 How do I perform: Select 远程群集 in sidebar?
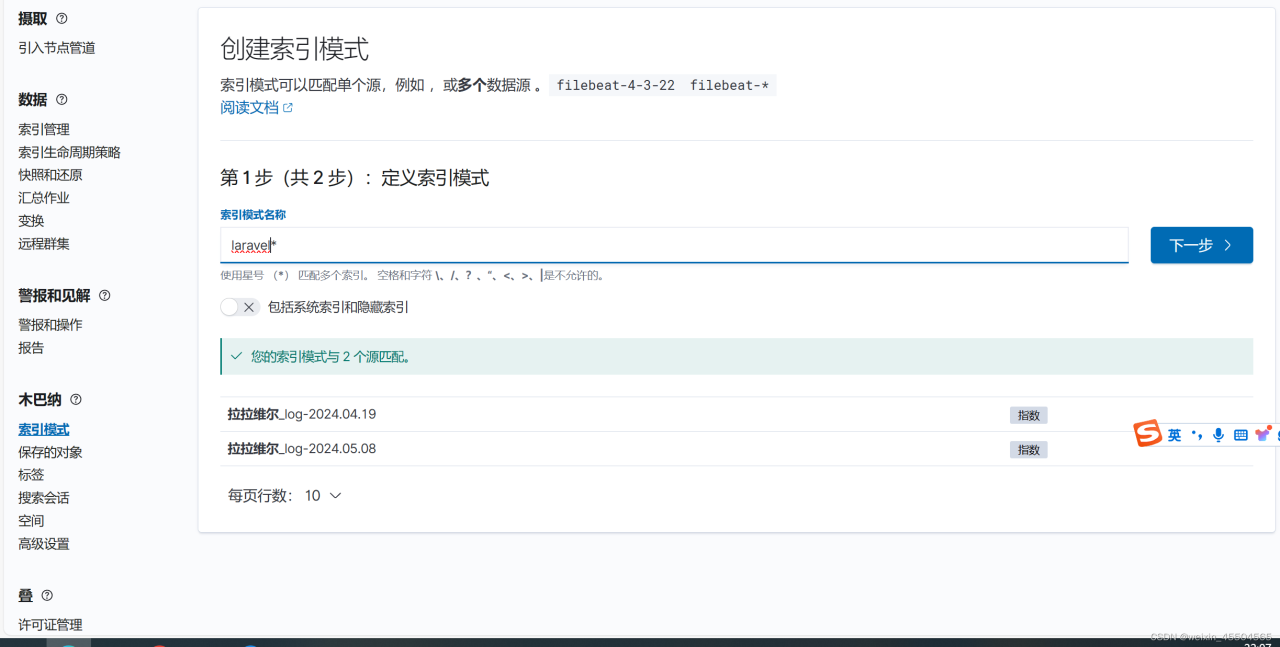click(x=44, y=243)
